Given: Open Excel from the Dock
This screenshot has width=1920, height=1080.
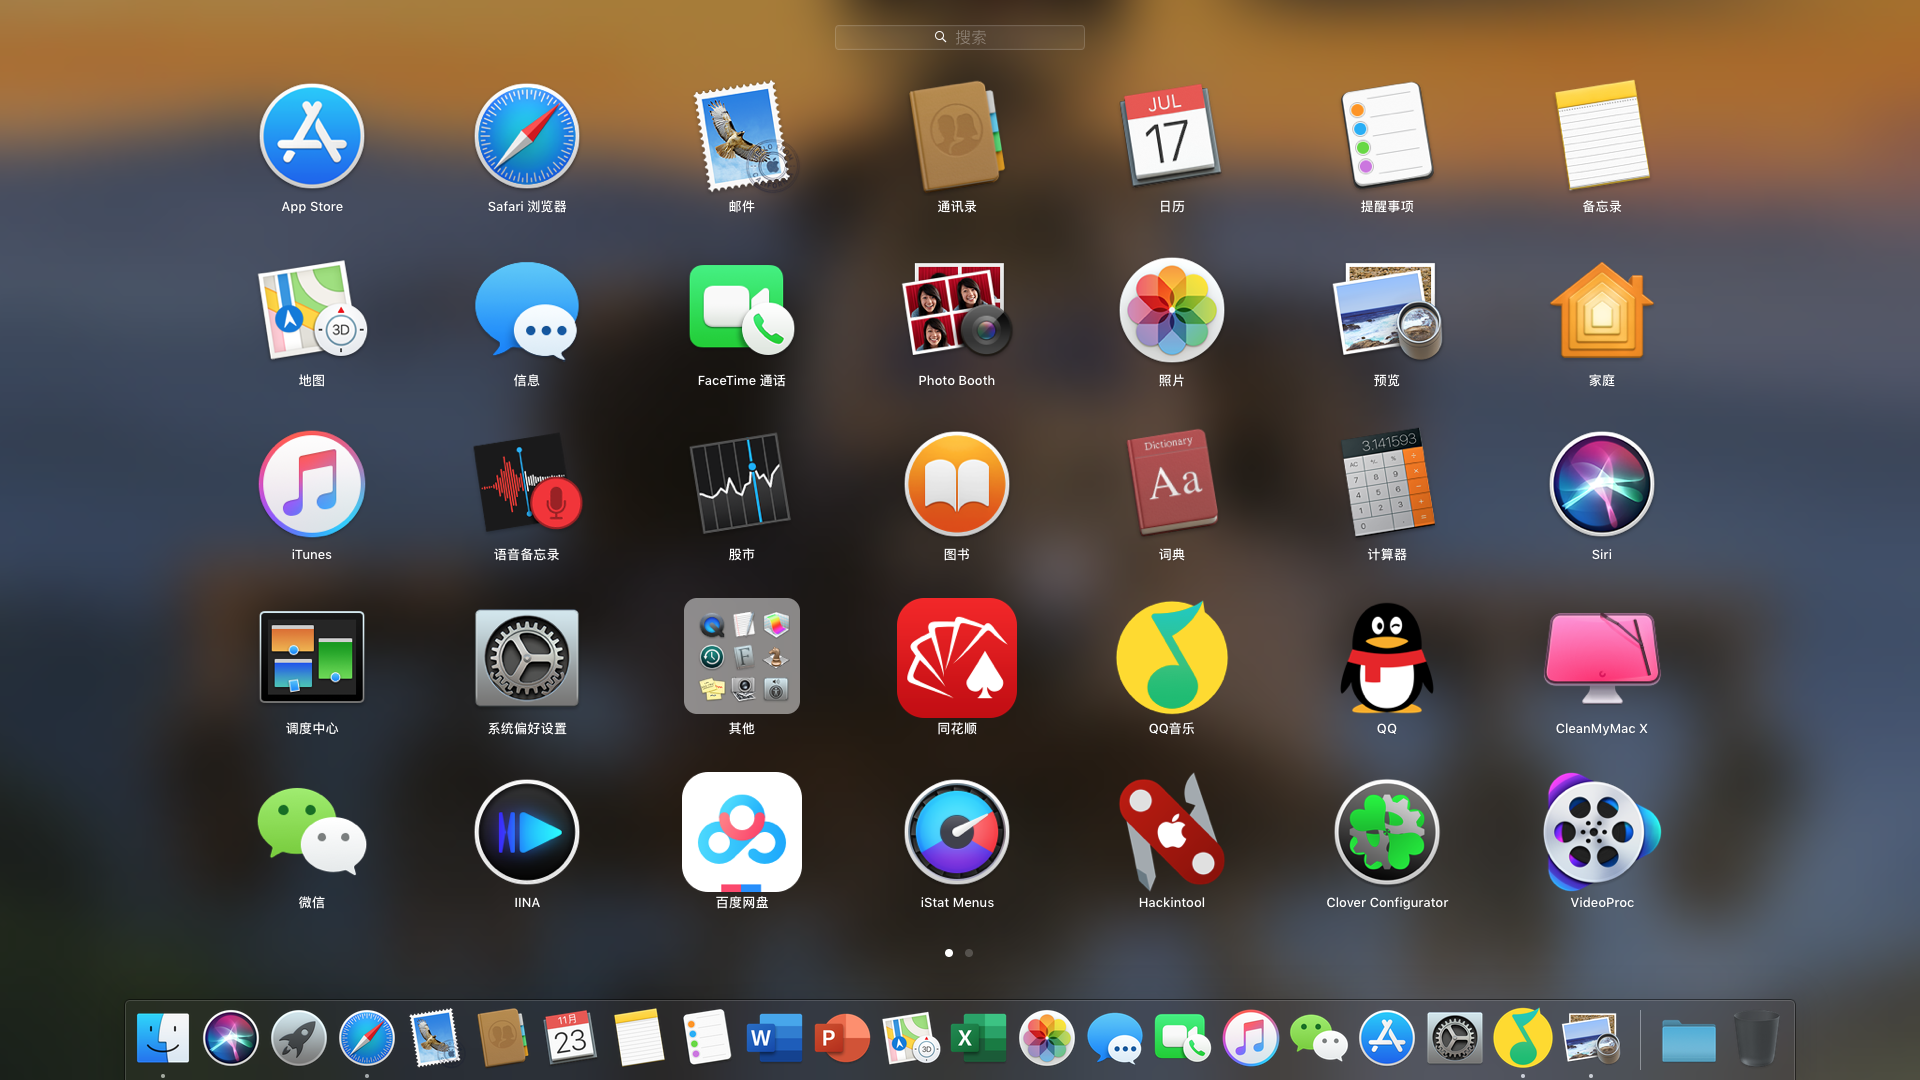Looking at the screenshot, I should click(978, 1038).
